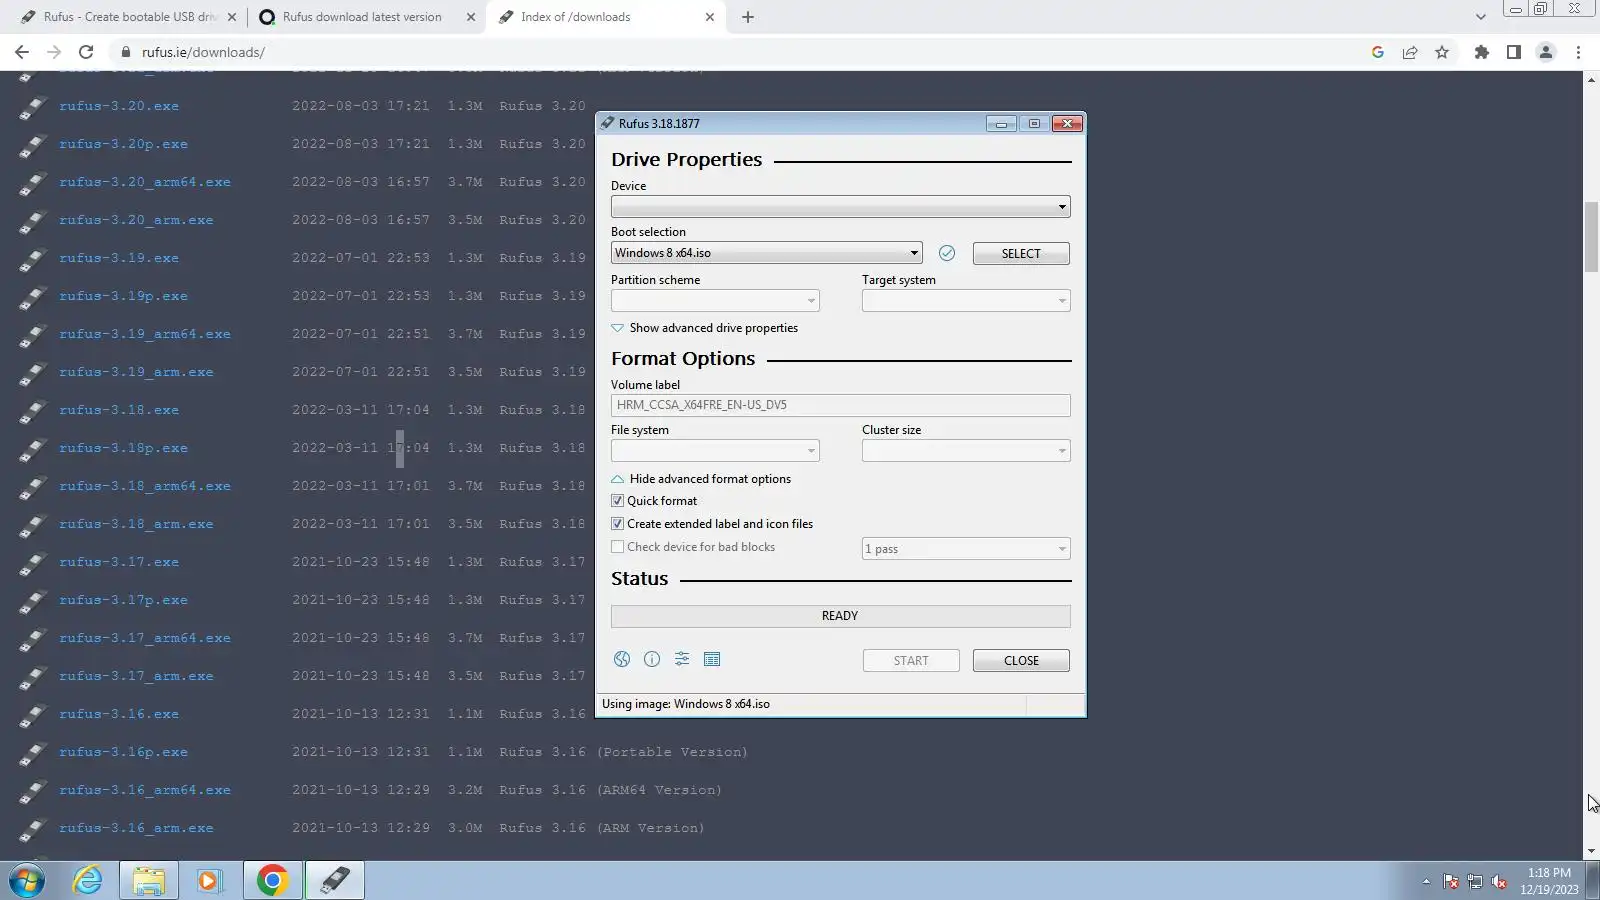Click network tray icon
1600x900 pixels.
click(1474, 882)
